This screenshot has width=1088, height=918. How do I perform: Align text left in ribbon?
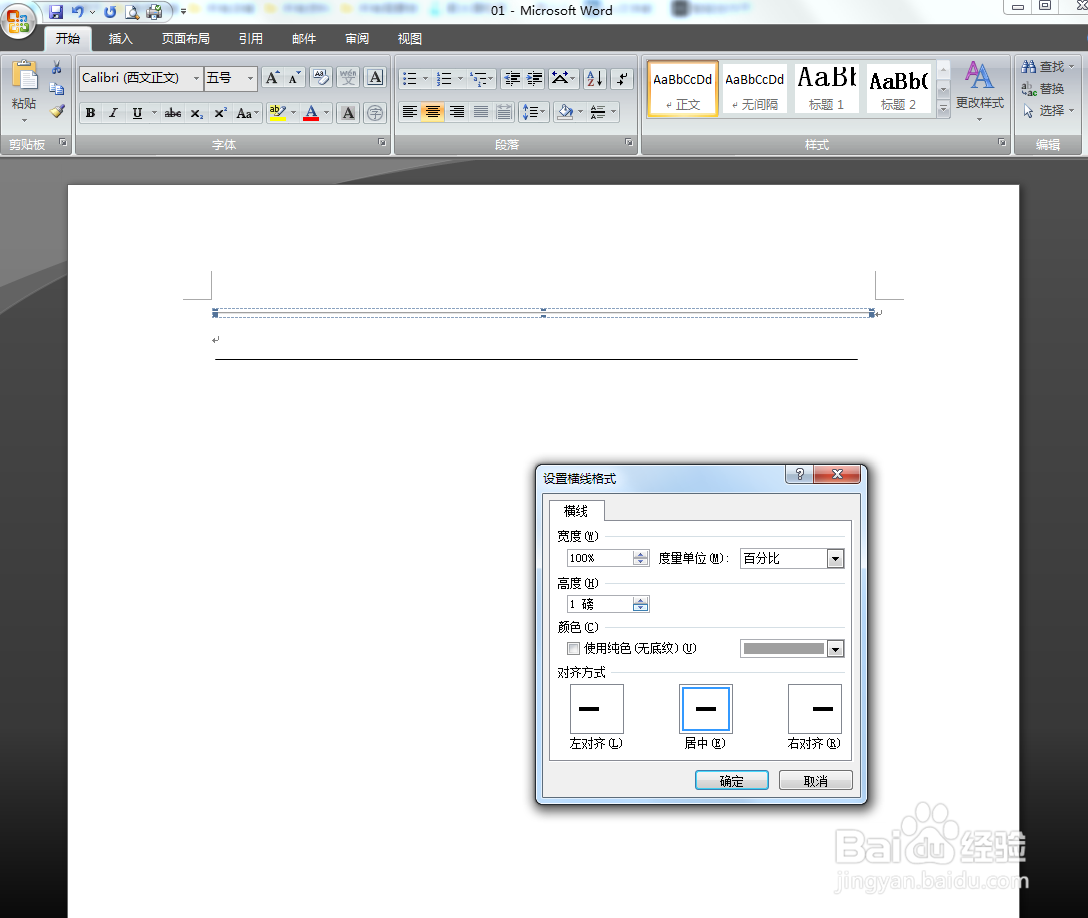pyautogui.click(x=410, y=112)
